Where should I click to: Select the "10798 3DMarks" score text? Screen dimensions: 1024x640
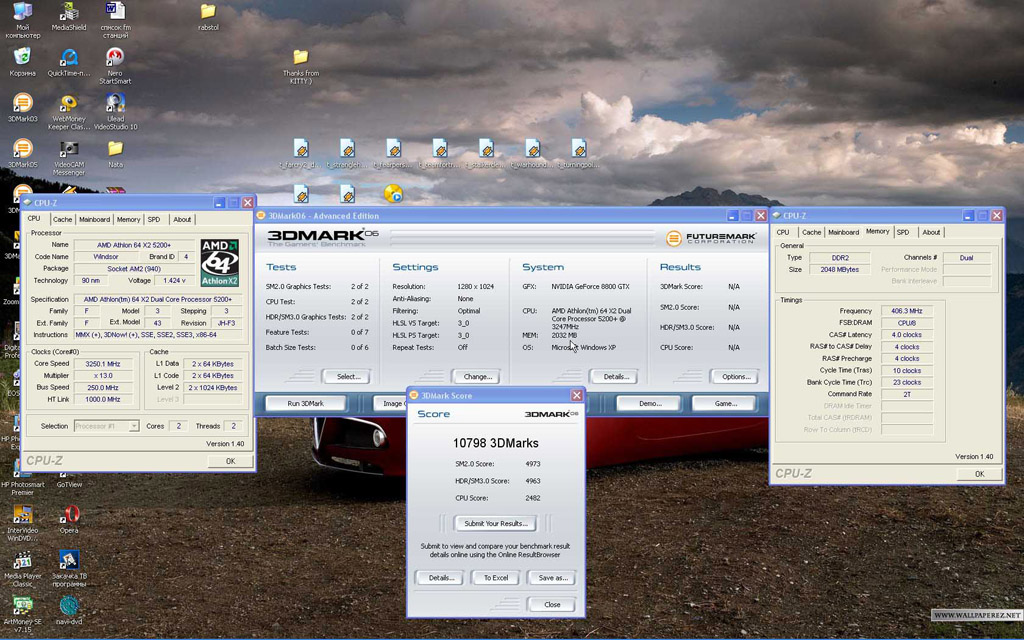click(x=496, y=443)
